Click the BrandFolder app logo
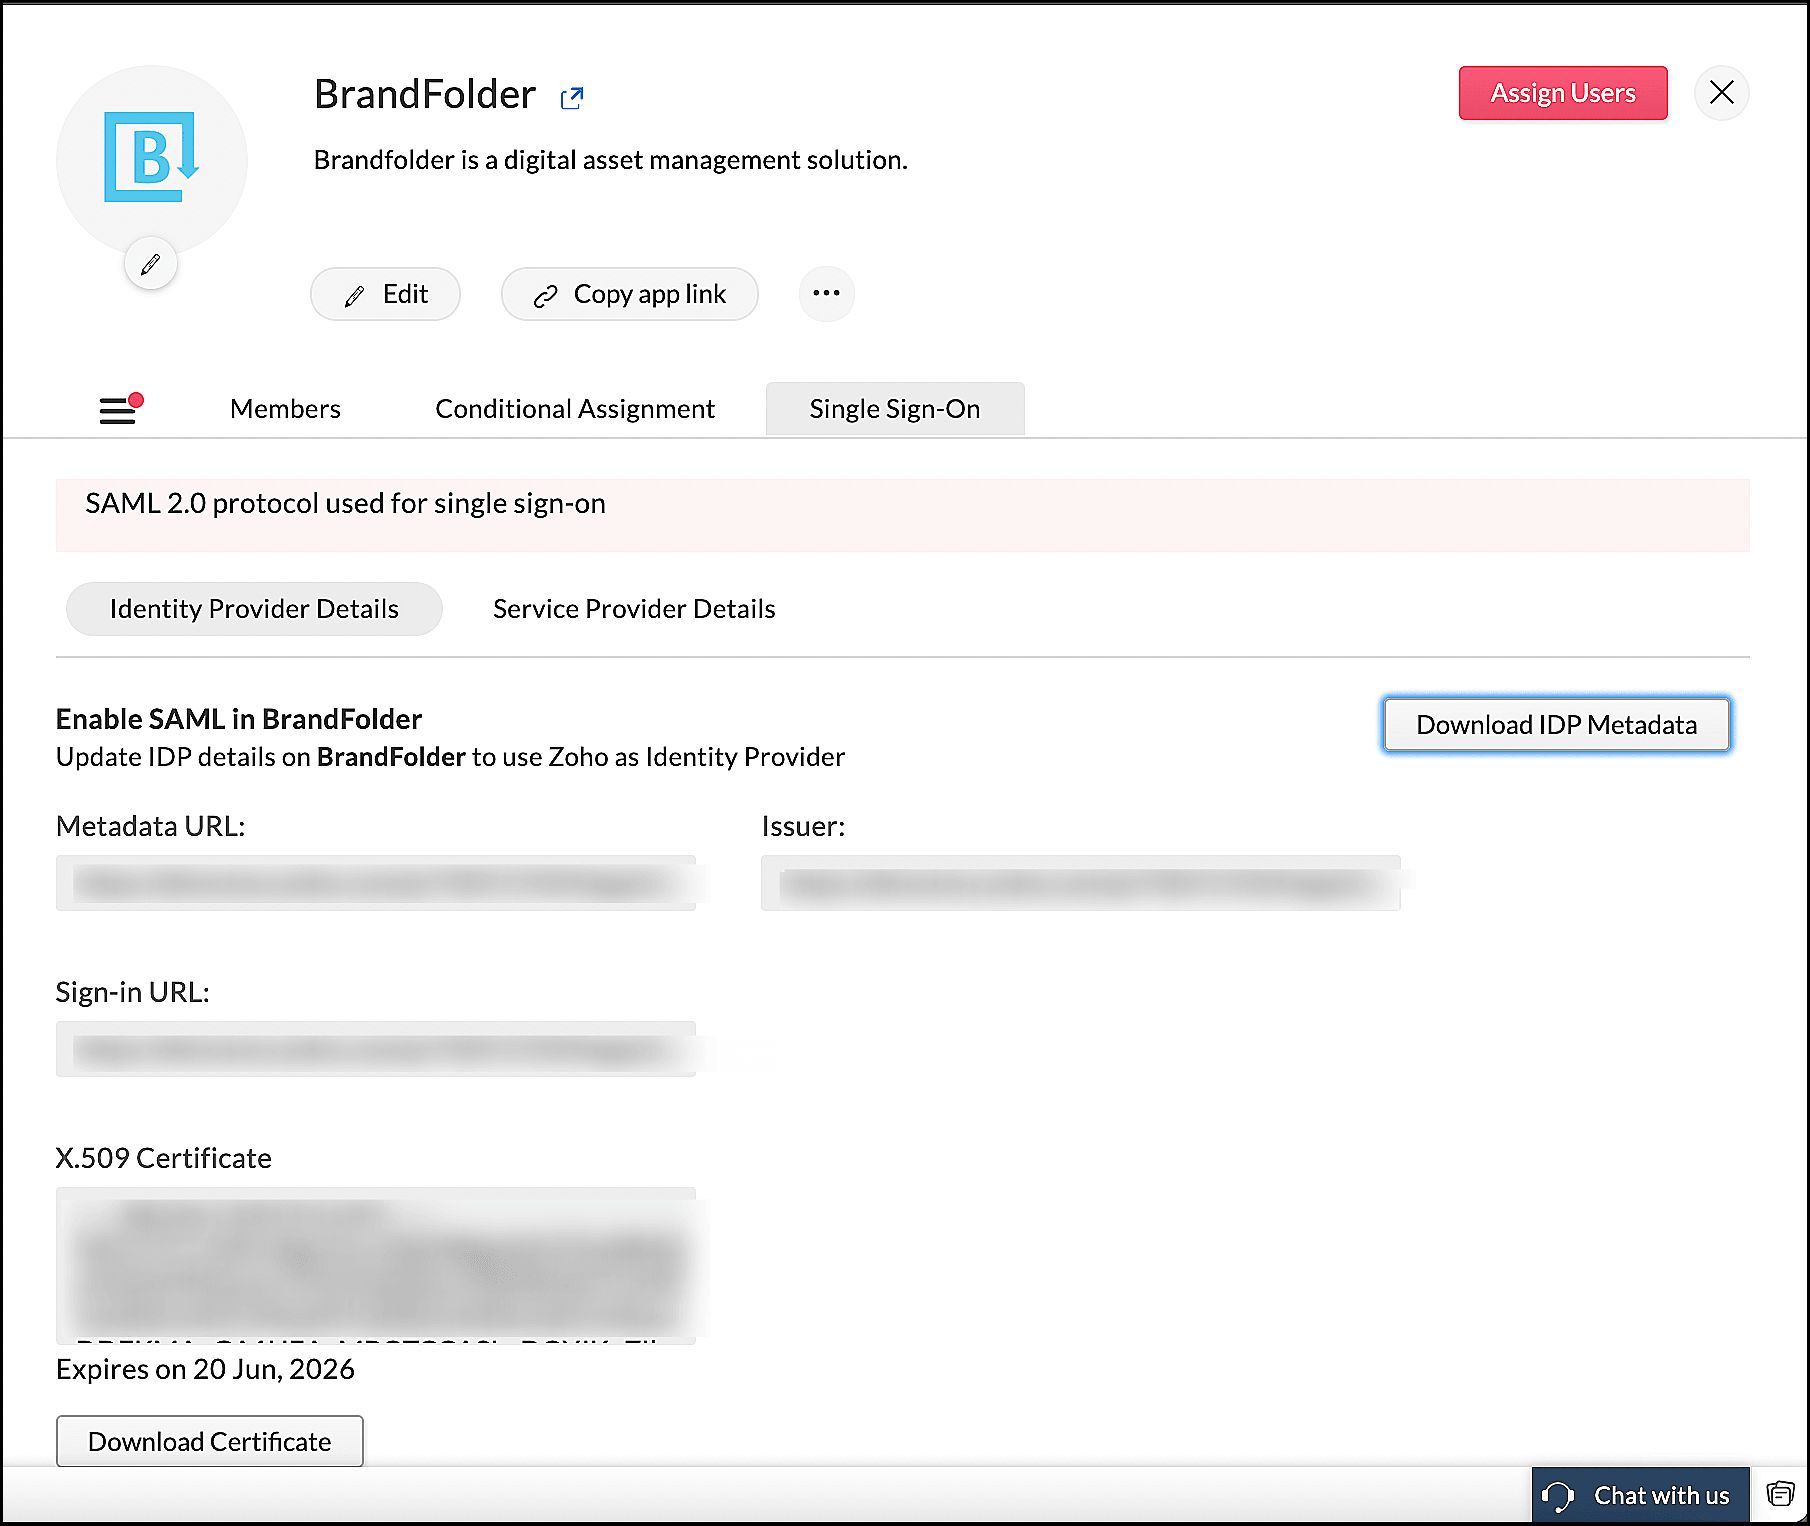The image size is (1810, 1526). pyautogui.click(x=152, y=158)
